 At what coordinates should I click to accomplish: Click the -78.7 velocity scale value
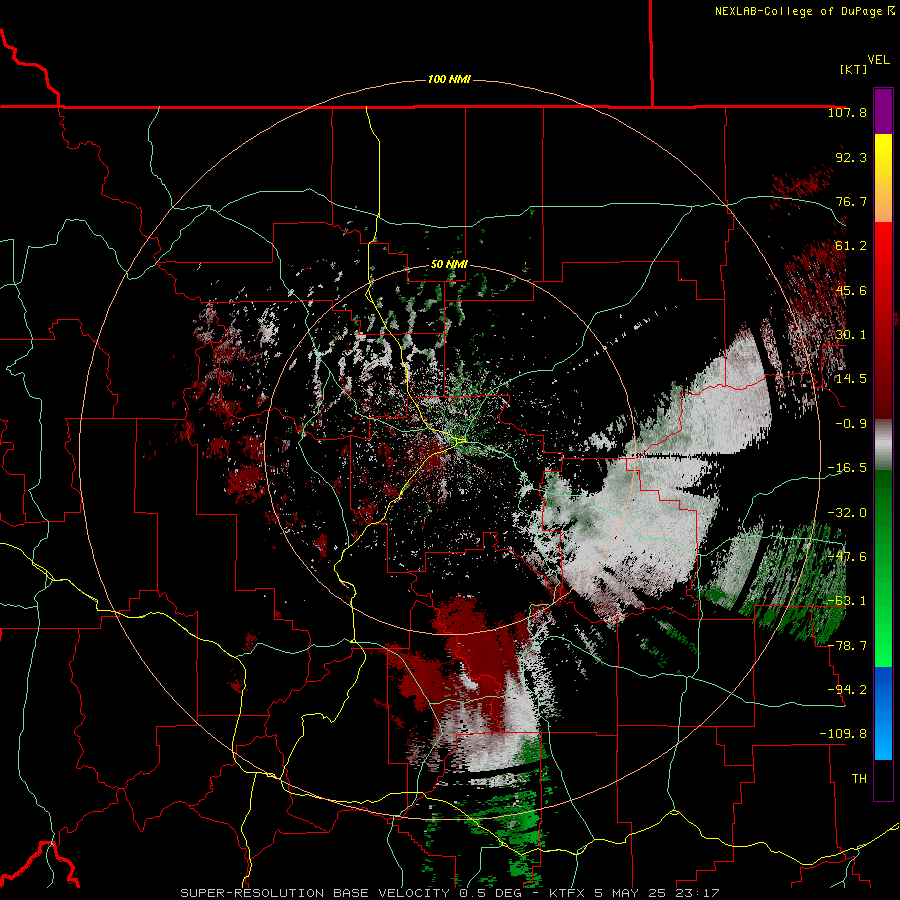pos(847,646)
